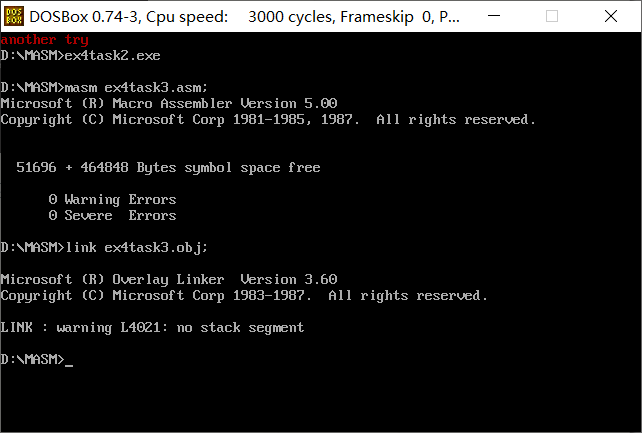Screen dimensions: 642x433
Task: Click 'Overlay Linker Version 3.60' text
Action: (225, 280)
